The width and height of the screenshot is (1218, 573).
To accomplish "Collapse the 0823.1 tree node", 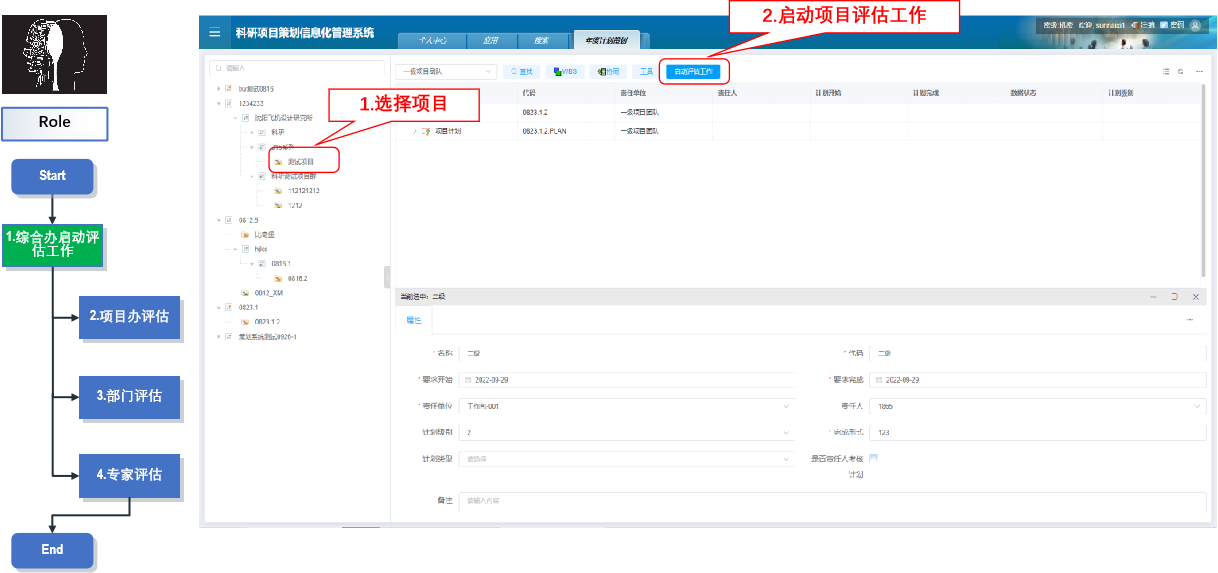I will pos(218,307).
